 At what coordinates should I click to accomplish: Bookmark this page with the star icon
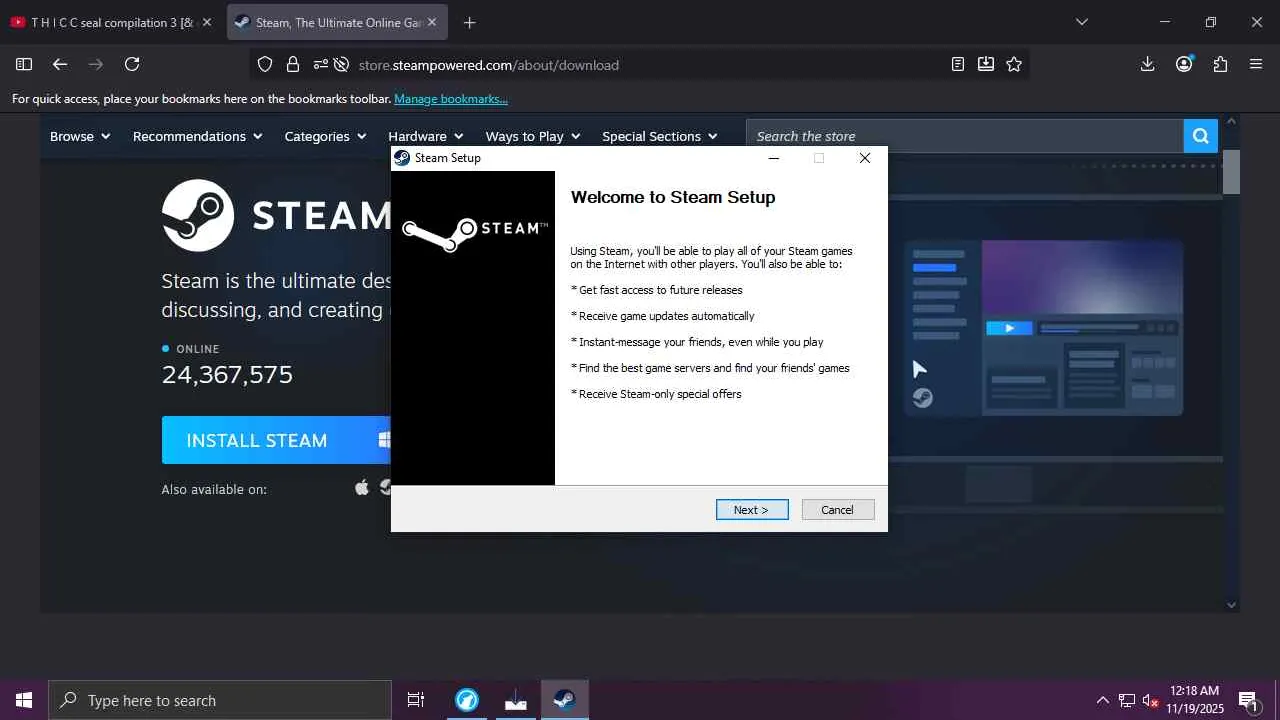click(1014, 64)
